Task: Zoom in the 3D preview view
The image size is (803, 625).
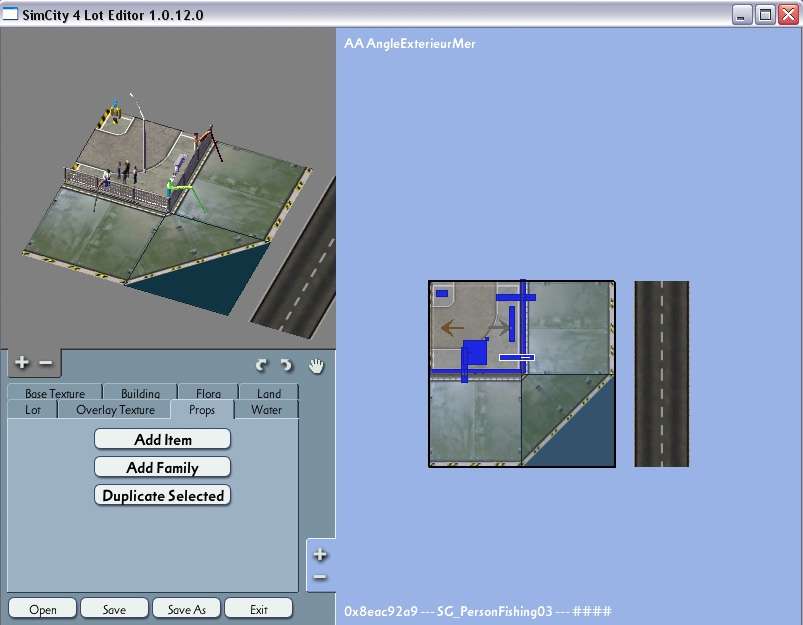Action: tap(22, 363)
